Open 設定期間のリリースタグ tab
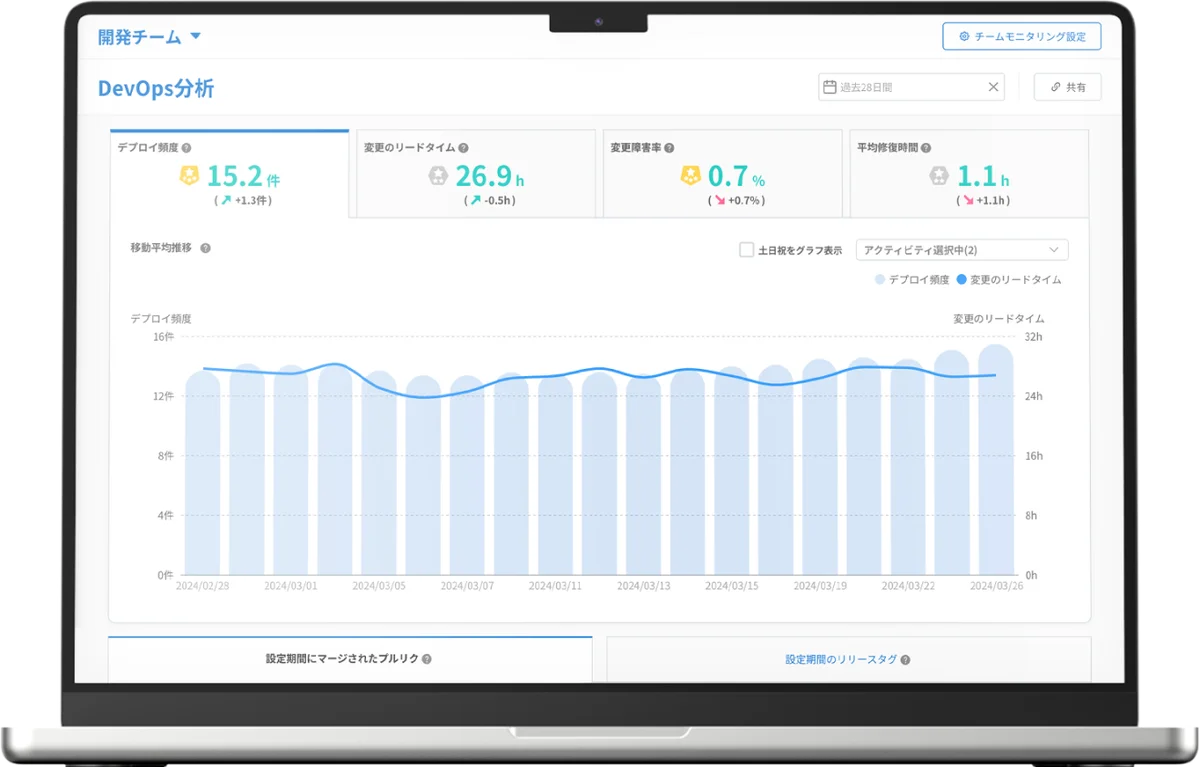The height and width of the screenshot is (767, 1200). (x=848, y=660)
